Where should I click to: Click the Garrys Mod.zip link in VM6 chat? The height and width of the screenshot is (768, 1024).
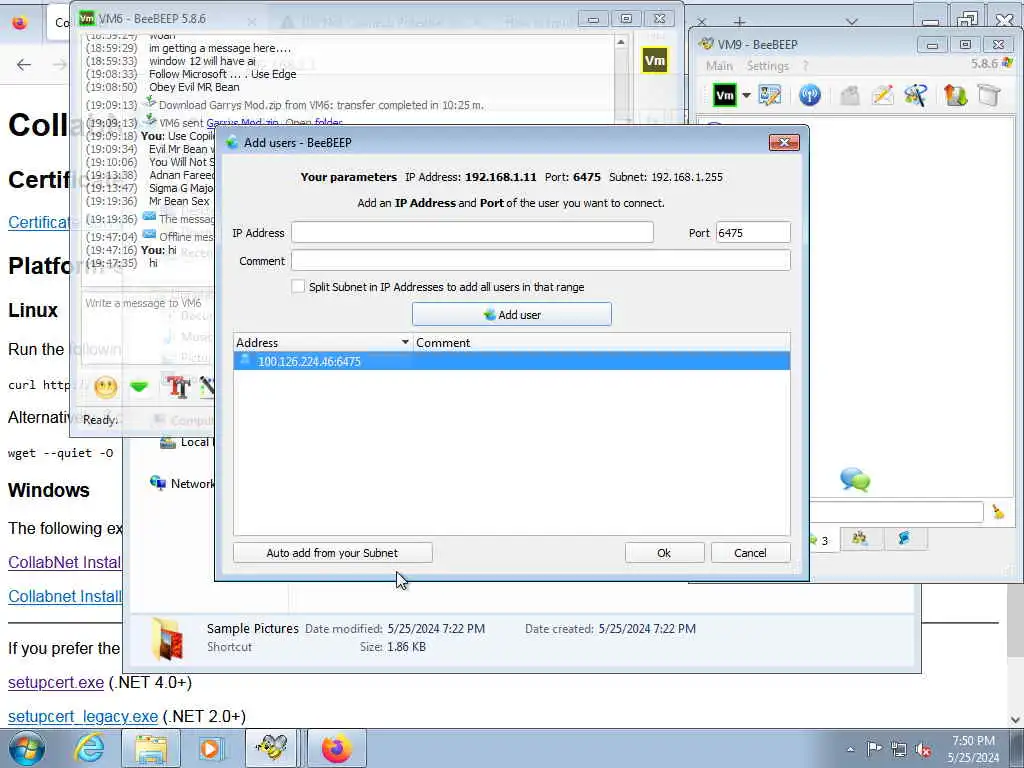coord(242,123)
